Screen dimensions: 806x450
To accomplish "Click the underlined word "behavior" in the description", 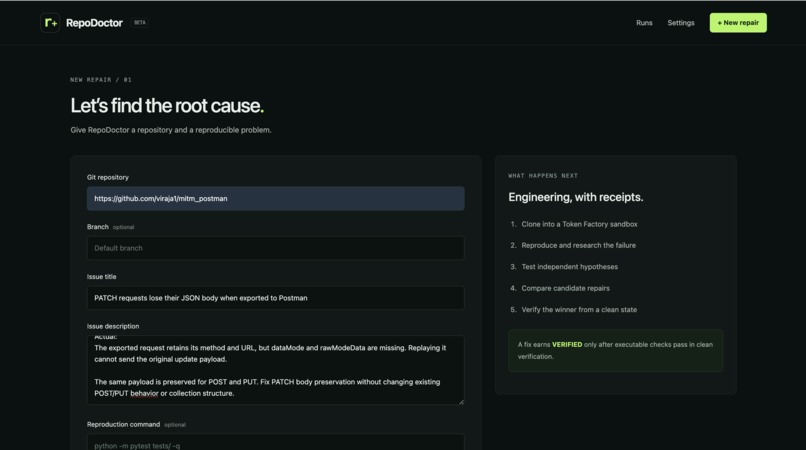I will (x=144, y=393).
